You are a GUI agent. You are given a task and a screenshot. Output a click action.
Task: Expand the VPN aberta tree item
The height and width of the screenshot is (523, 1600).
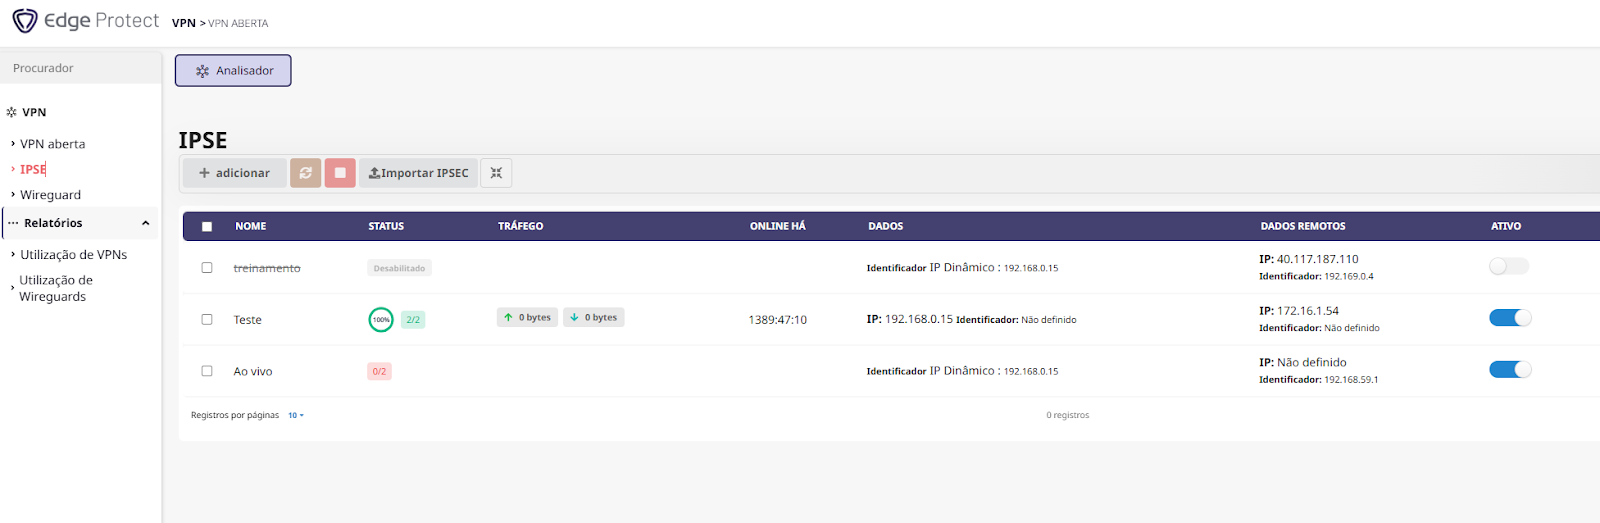click(x=13, y=144)
